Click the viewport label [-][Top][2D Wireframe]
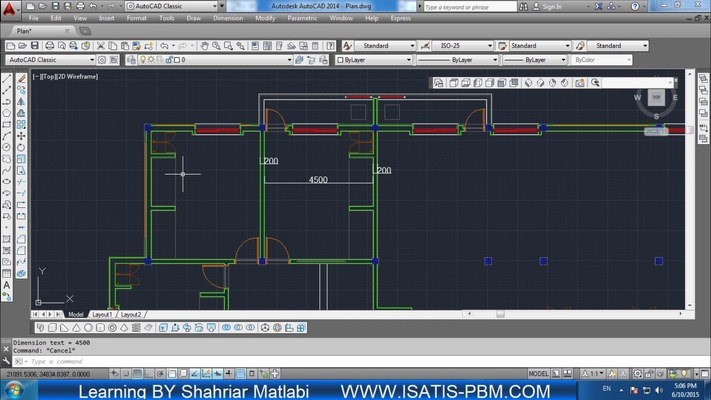The width and height of the screenshot is (711, 400). pyautogui.click(x=65, y=77)
